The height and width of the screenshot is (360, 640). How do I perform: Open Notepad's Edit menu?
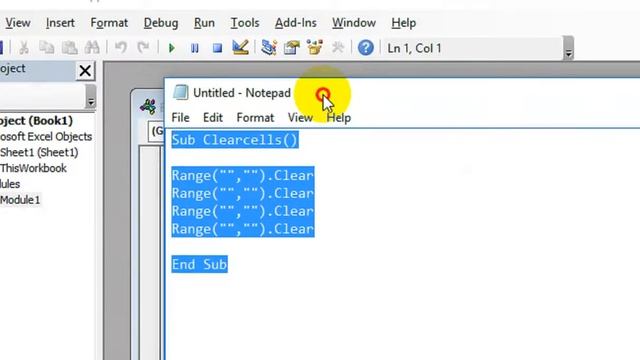(x=213, y=118)
